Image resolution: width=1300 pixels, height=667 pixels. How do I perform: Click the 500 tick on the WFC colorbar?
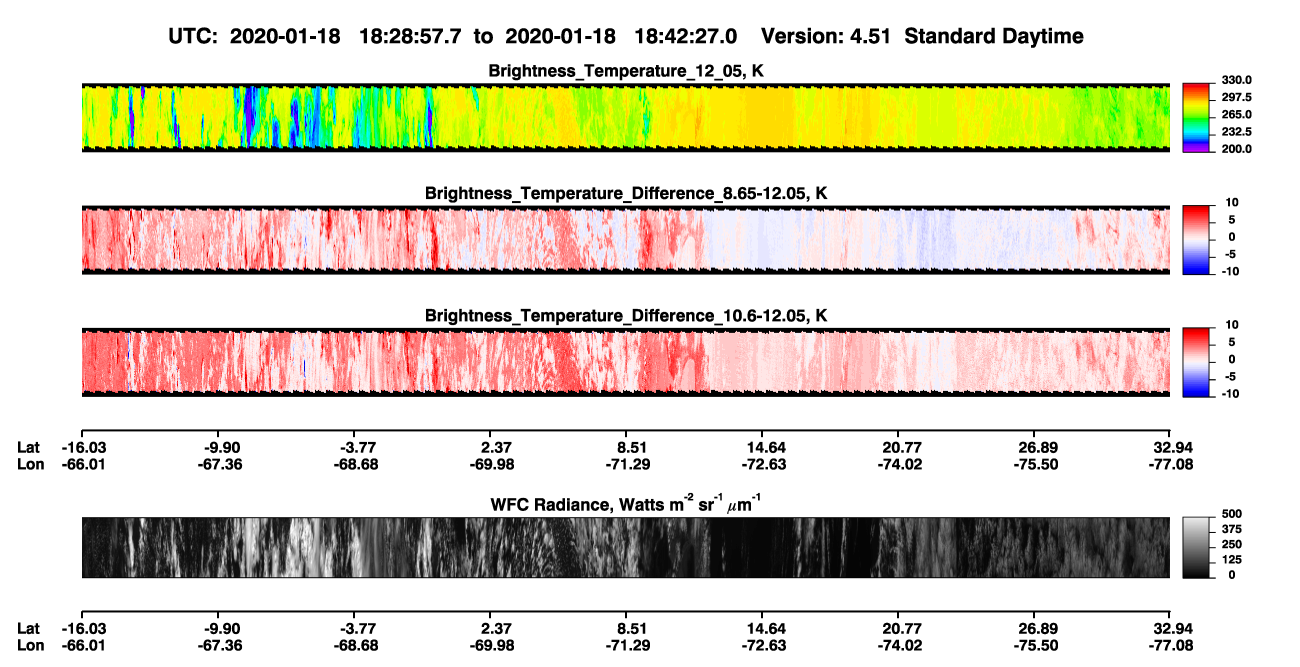pyautogui.click(x=1232, y=513)
